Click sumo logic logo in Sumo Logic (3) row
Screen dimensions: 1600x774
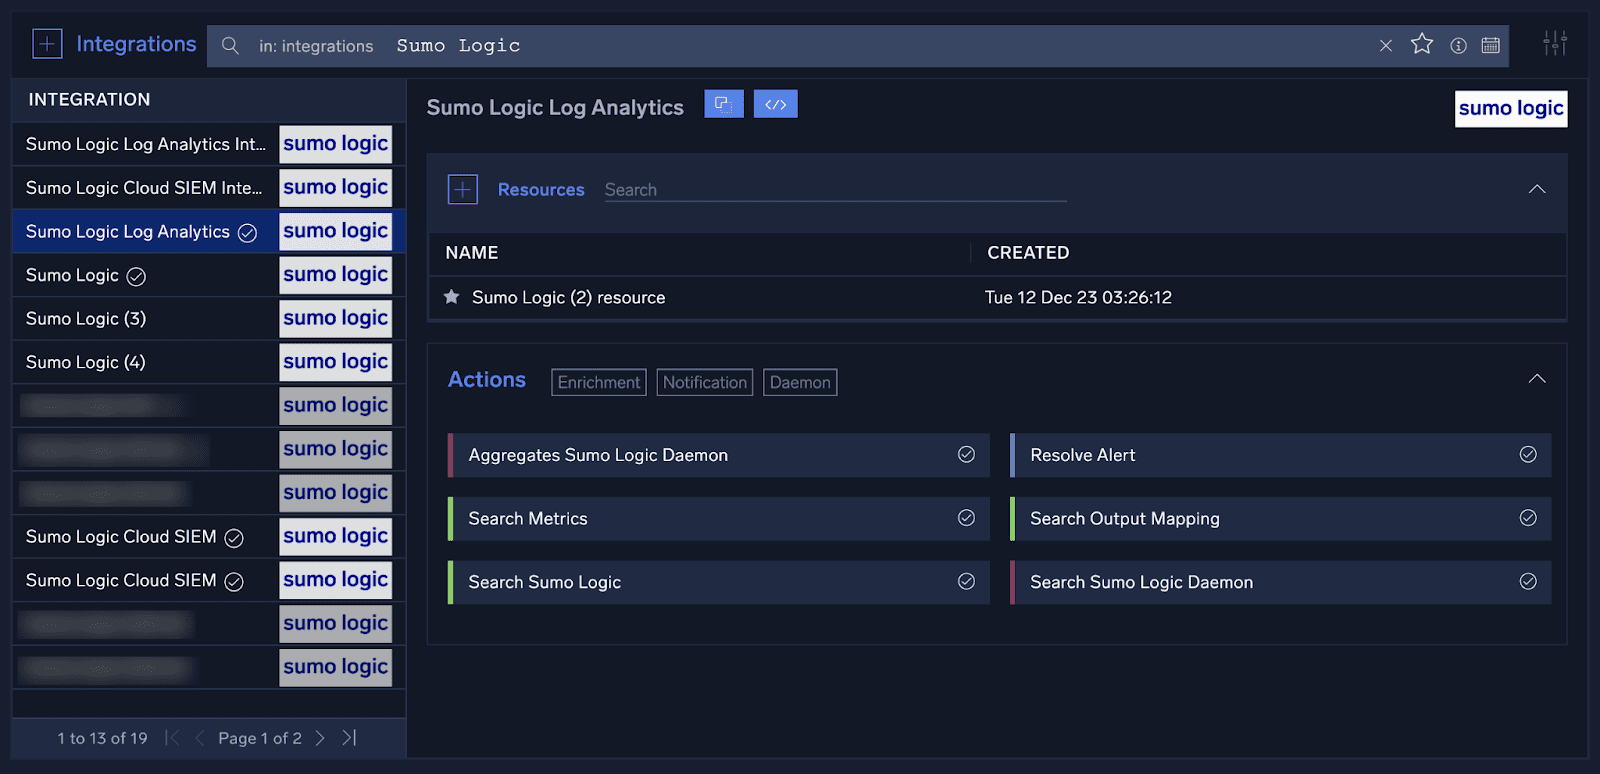tap(335, 318)
